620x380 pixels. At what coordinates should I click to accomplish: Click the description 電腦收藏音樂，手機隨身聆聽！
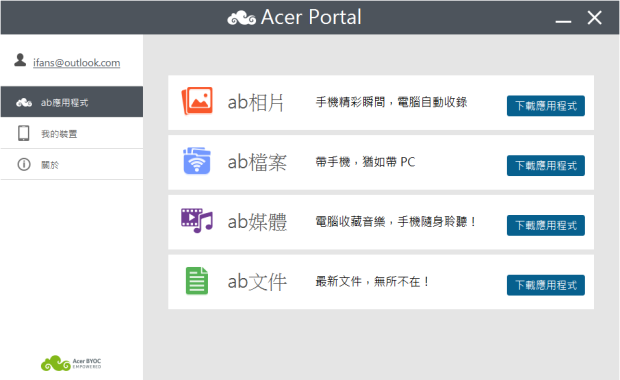(x=396, y=221)
